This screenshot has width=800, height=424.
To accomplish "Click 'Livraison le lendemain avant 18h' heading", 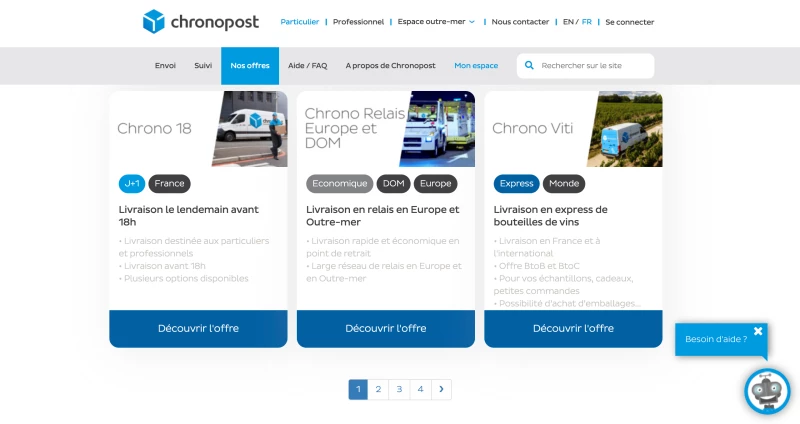I will click(x=189, y=216).
